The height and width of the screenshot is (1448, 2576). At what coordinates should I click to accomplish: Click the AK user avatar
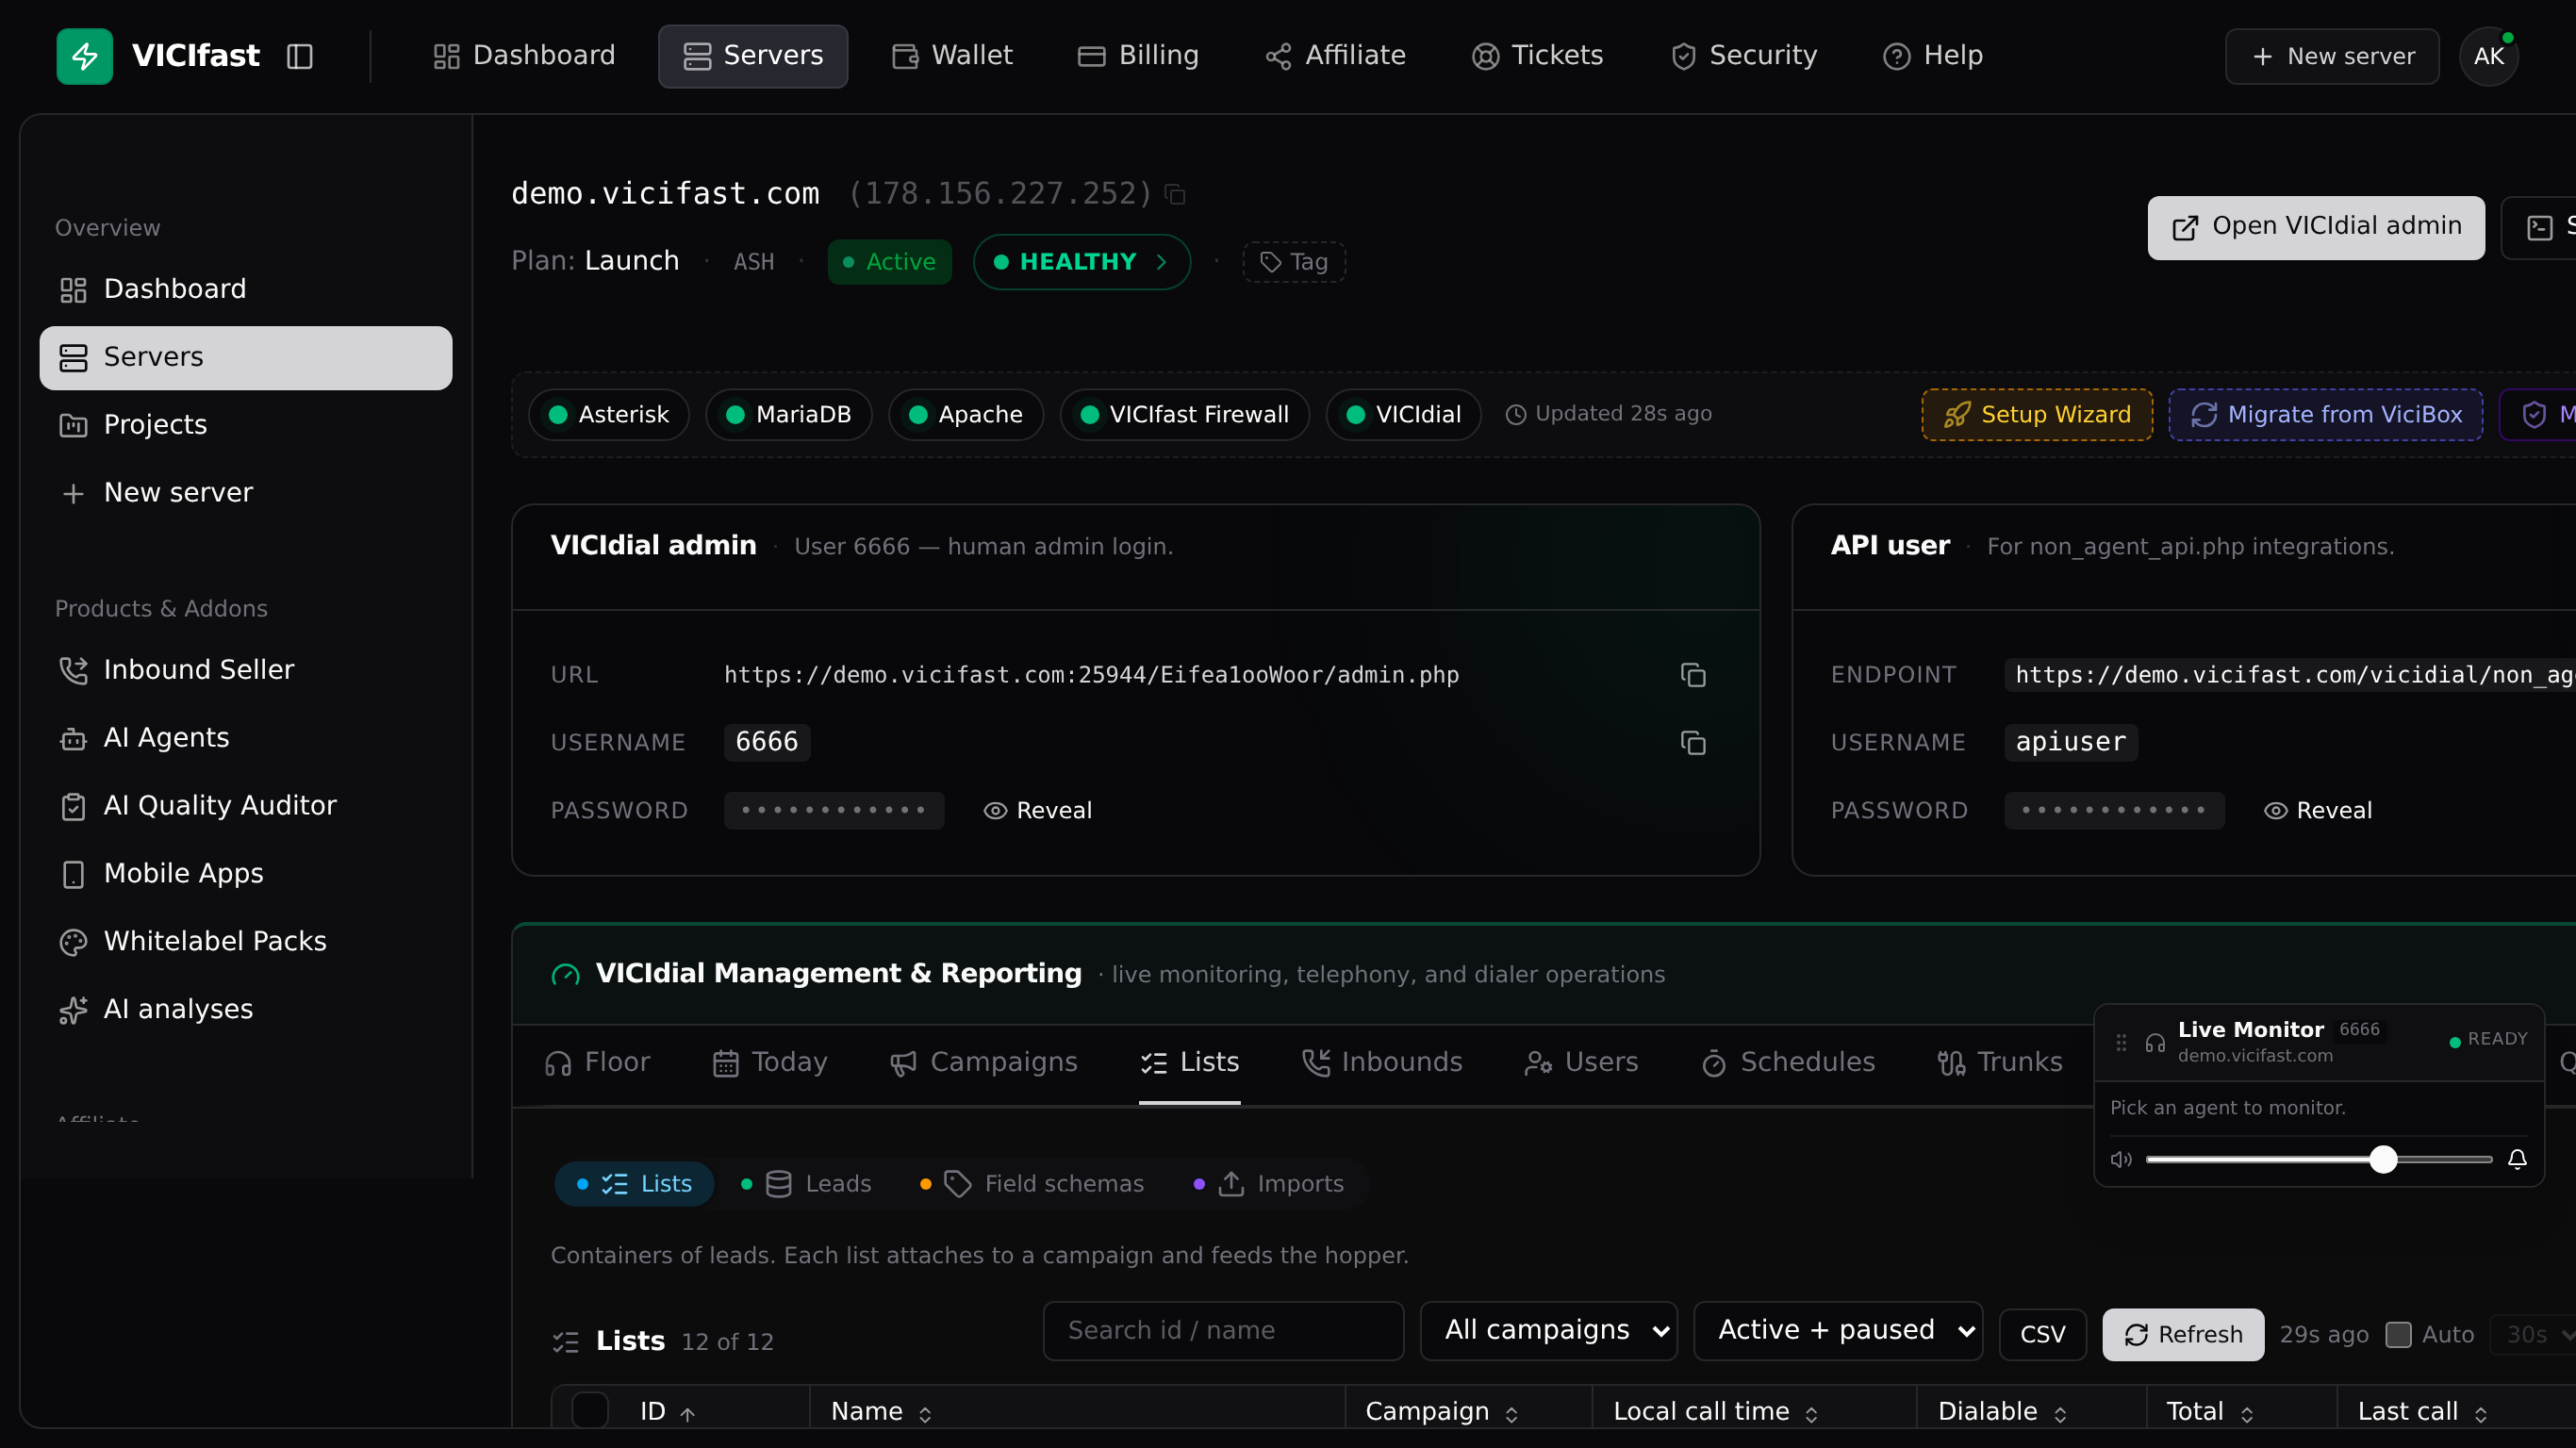click(x=2489, y=56)
